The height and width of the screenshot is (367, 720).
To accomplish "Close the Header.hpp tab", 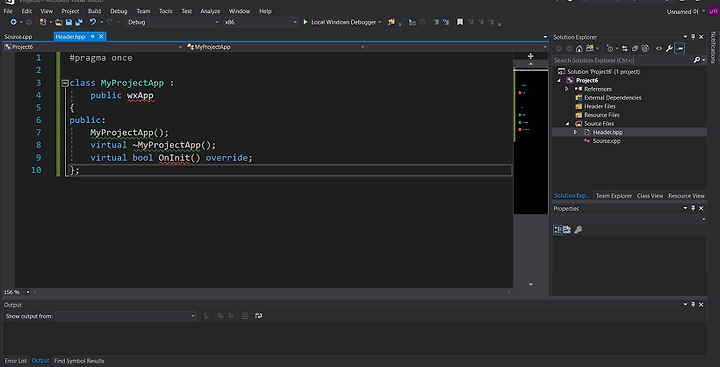I will pos(101,37).
